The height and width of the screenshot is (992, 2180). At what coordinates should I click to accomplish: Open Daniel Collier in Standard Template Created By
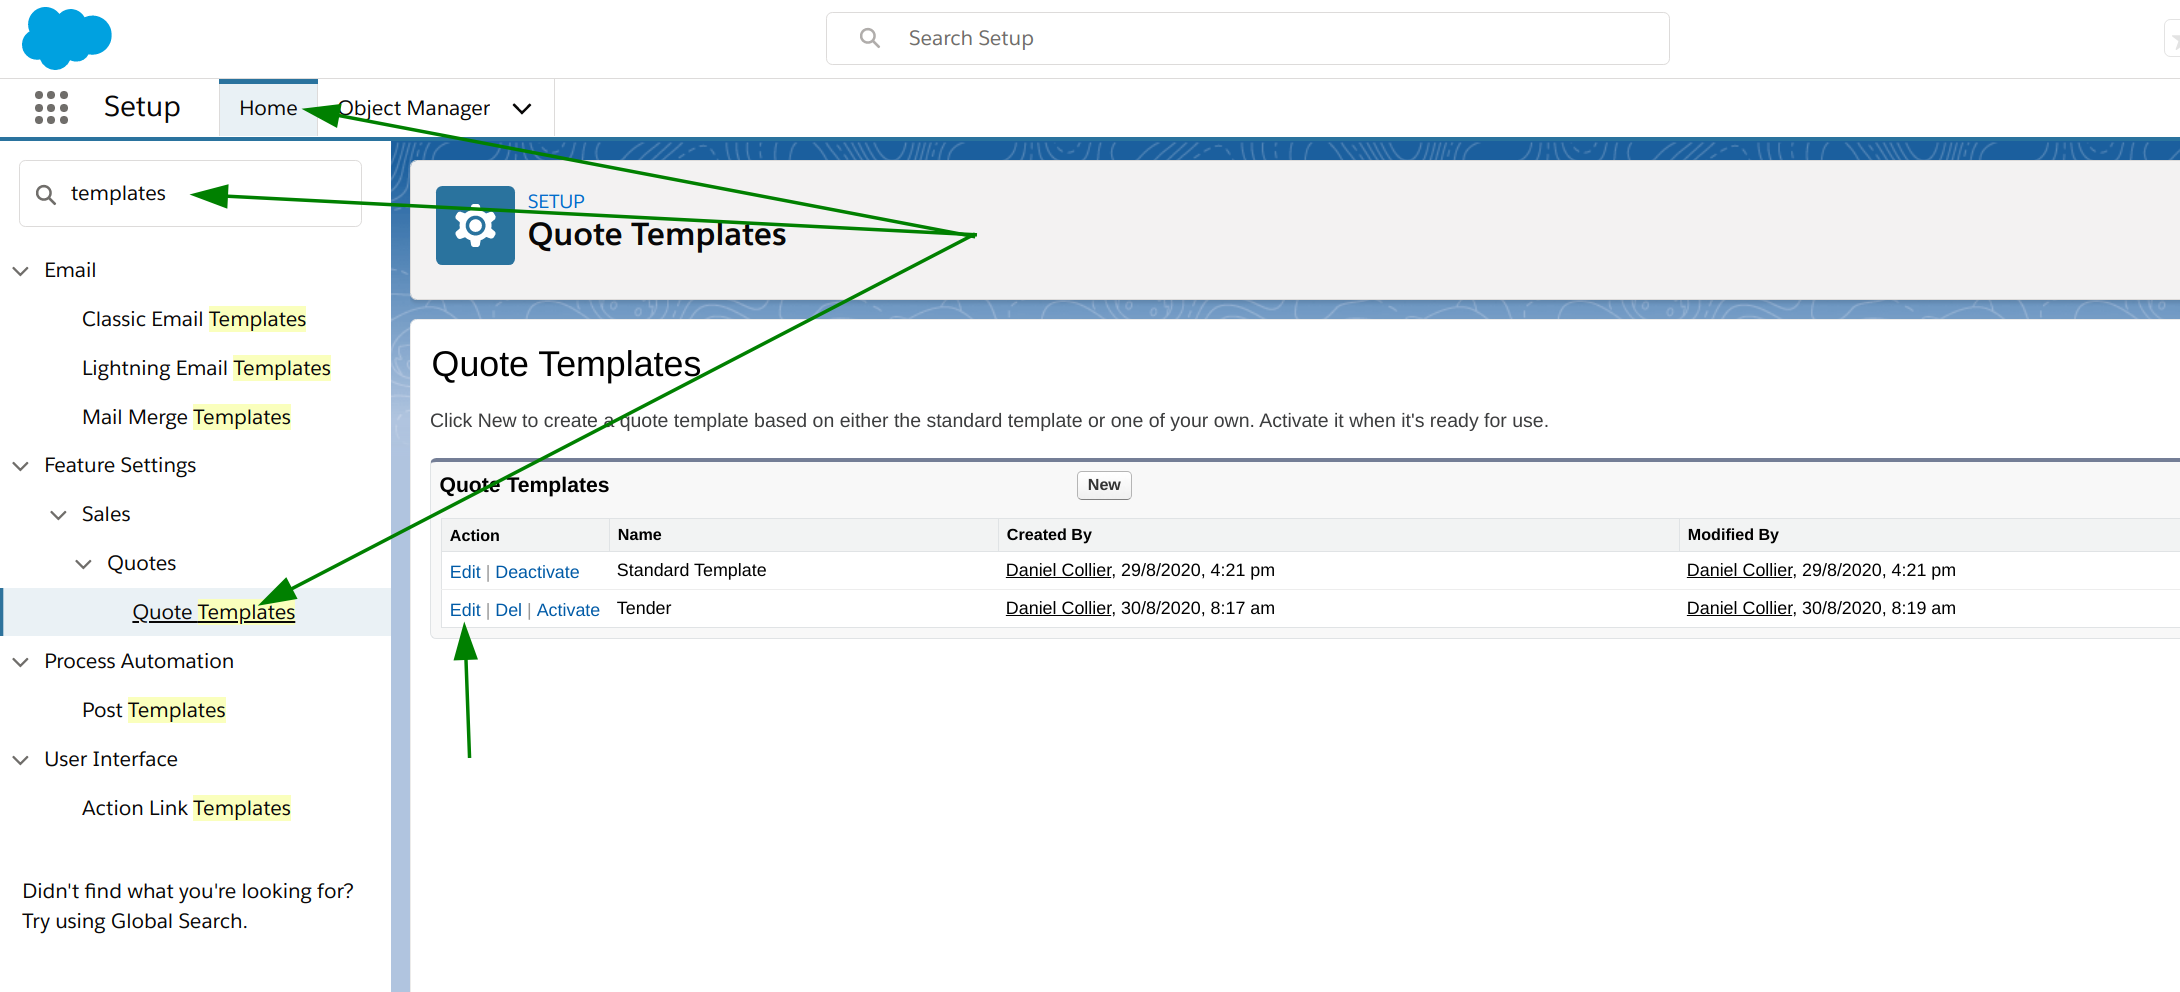pyautogui.click(x=1058, y=570)
